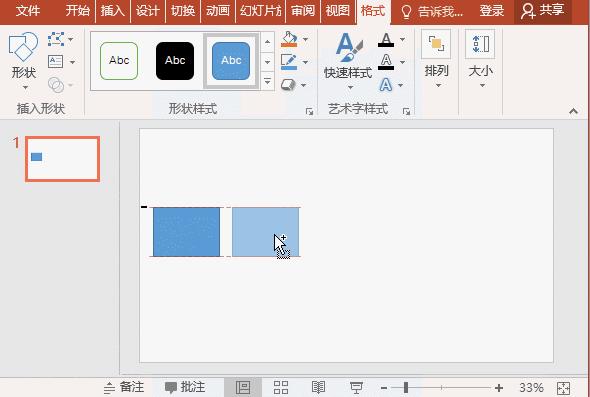This screenshot has height=397, width=590.
Task: Apply the black filled Abc style
Action: (175, 61)
